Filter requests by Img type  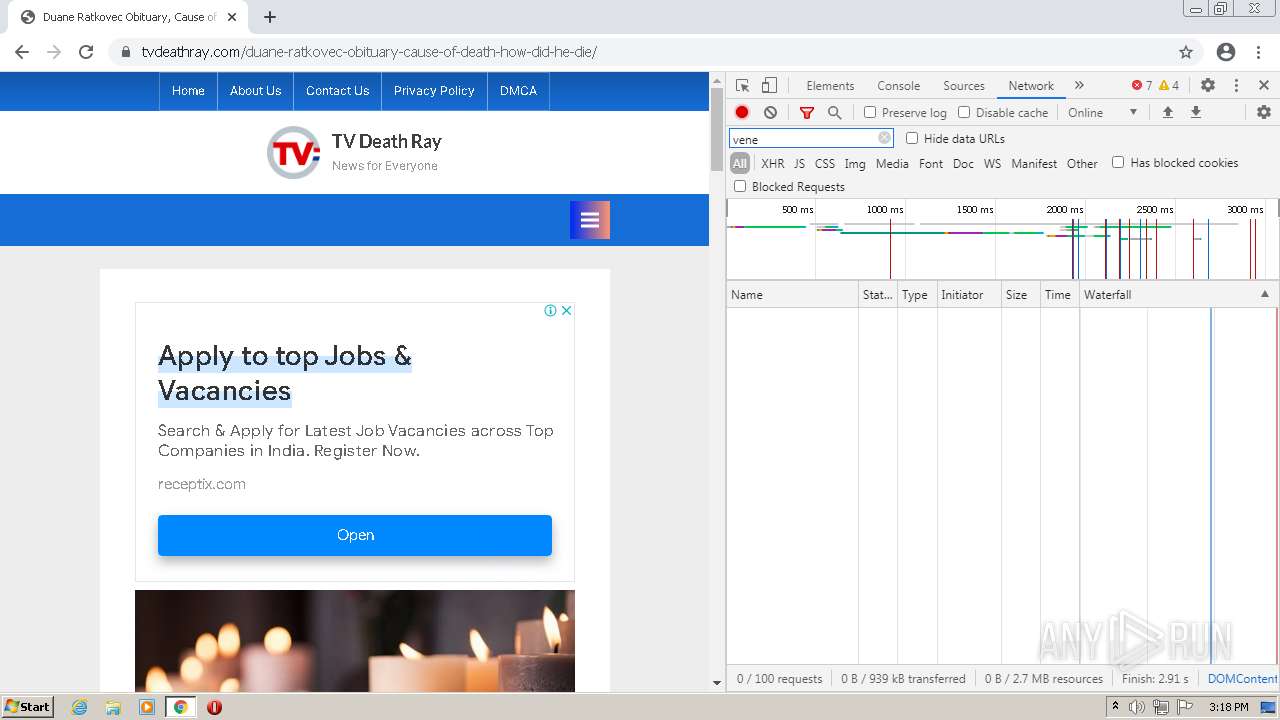(855, 164)
